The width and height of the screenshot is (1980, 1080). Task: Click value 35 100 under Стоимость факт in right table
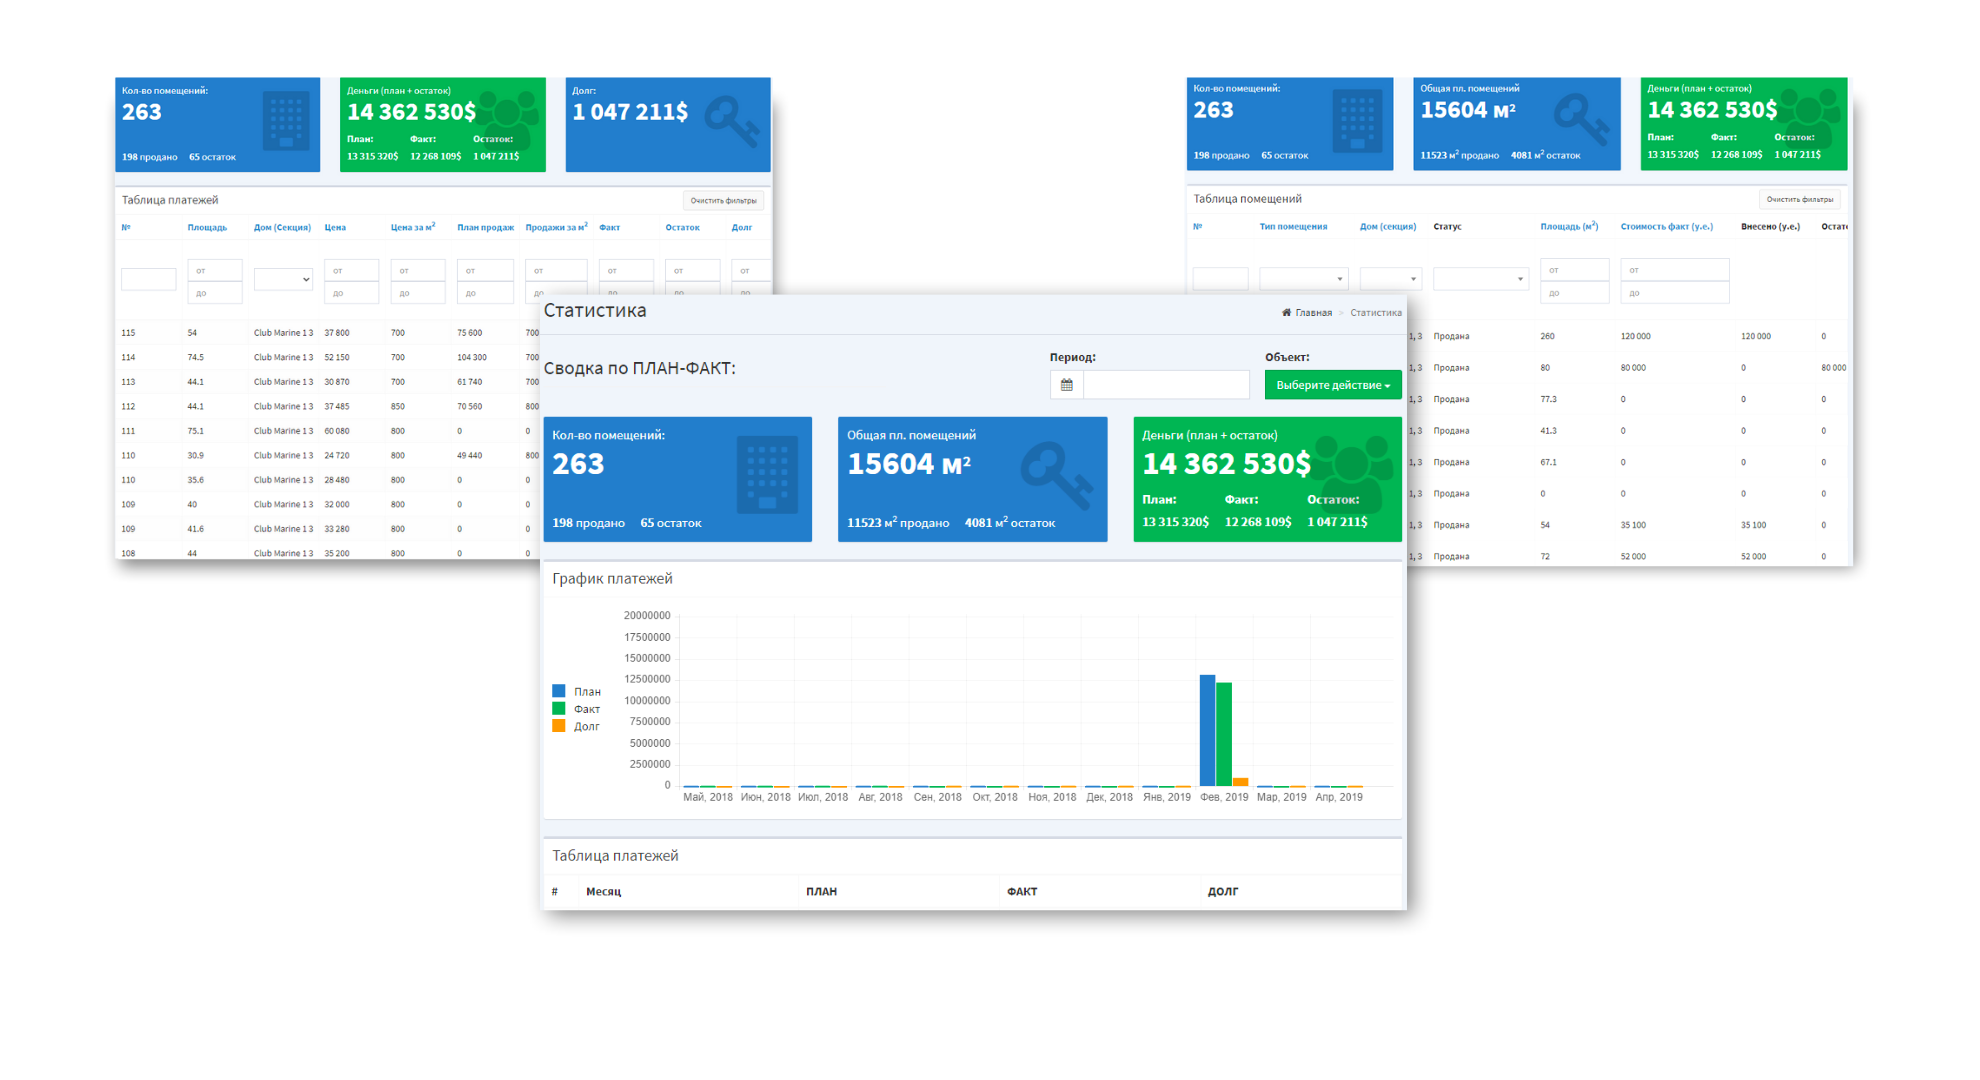tap(1633, 525)
